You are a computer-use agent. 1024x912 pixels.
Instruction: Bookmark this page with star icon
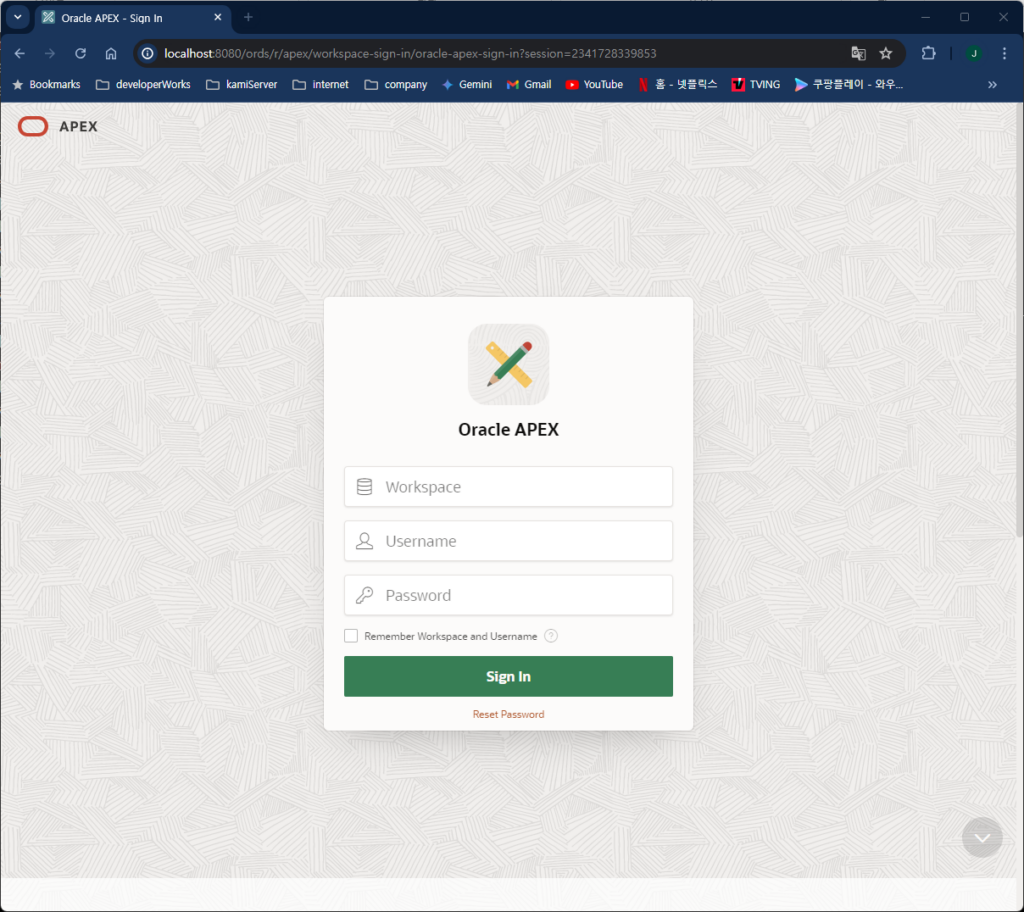click(886, 54)
